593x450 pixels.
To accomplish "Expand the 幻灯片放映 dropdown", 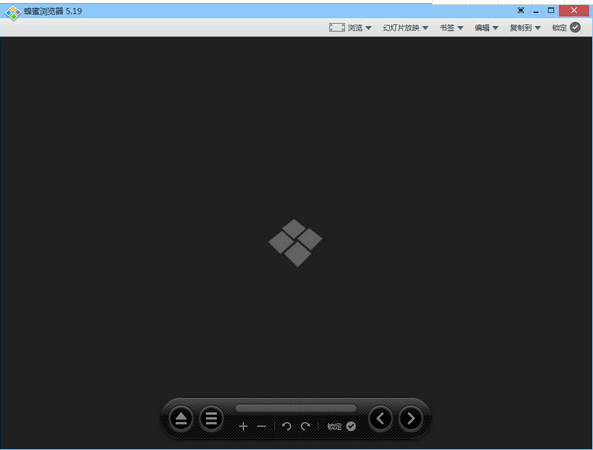I will (x=405, y=28).
